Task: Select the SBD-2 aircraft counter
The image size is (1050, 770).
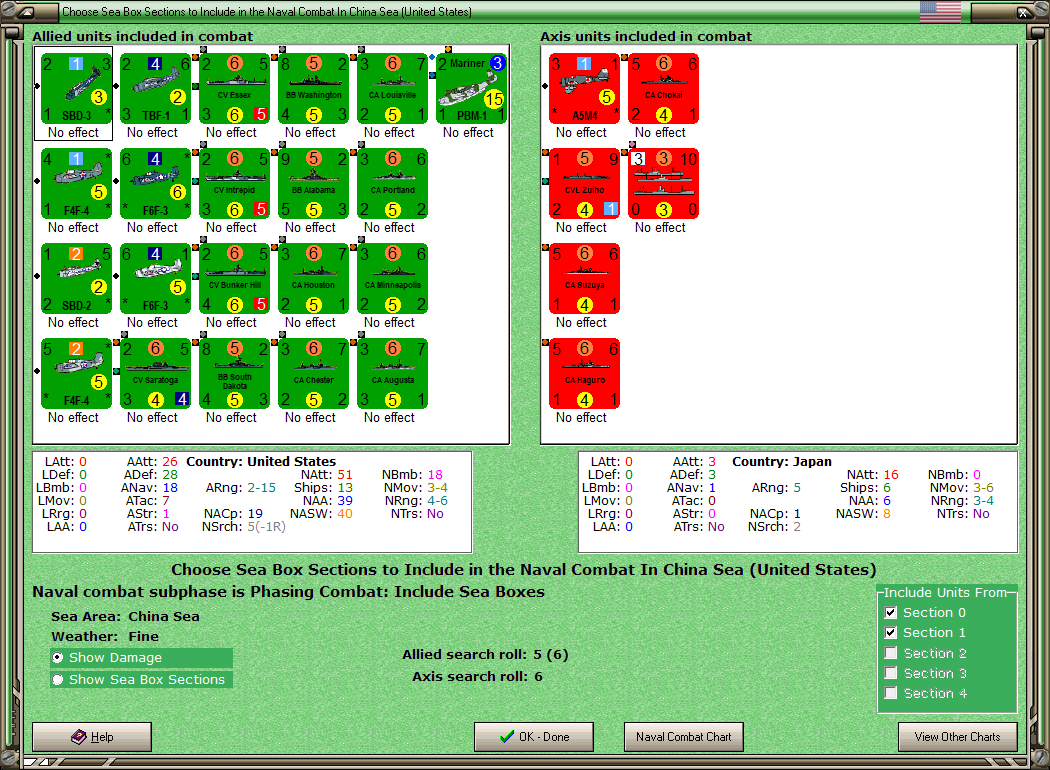Action: (x=76, y=279)
